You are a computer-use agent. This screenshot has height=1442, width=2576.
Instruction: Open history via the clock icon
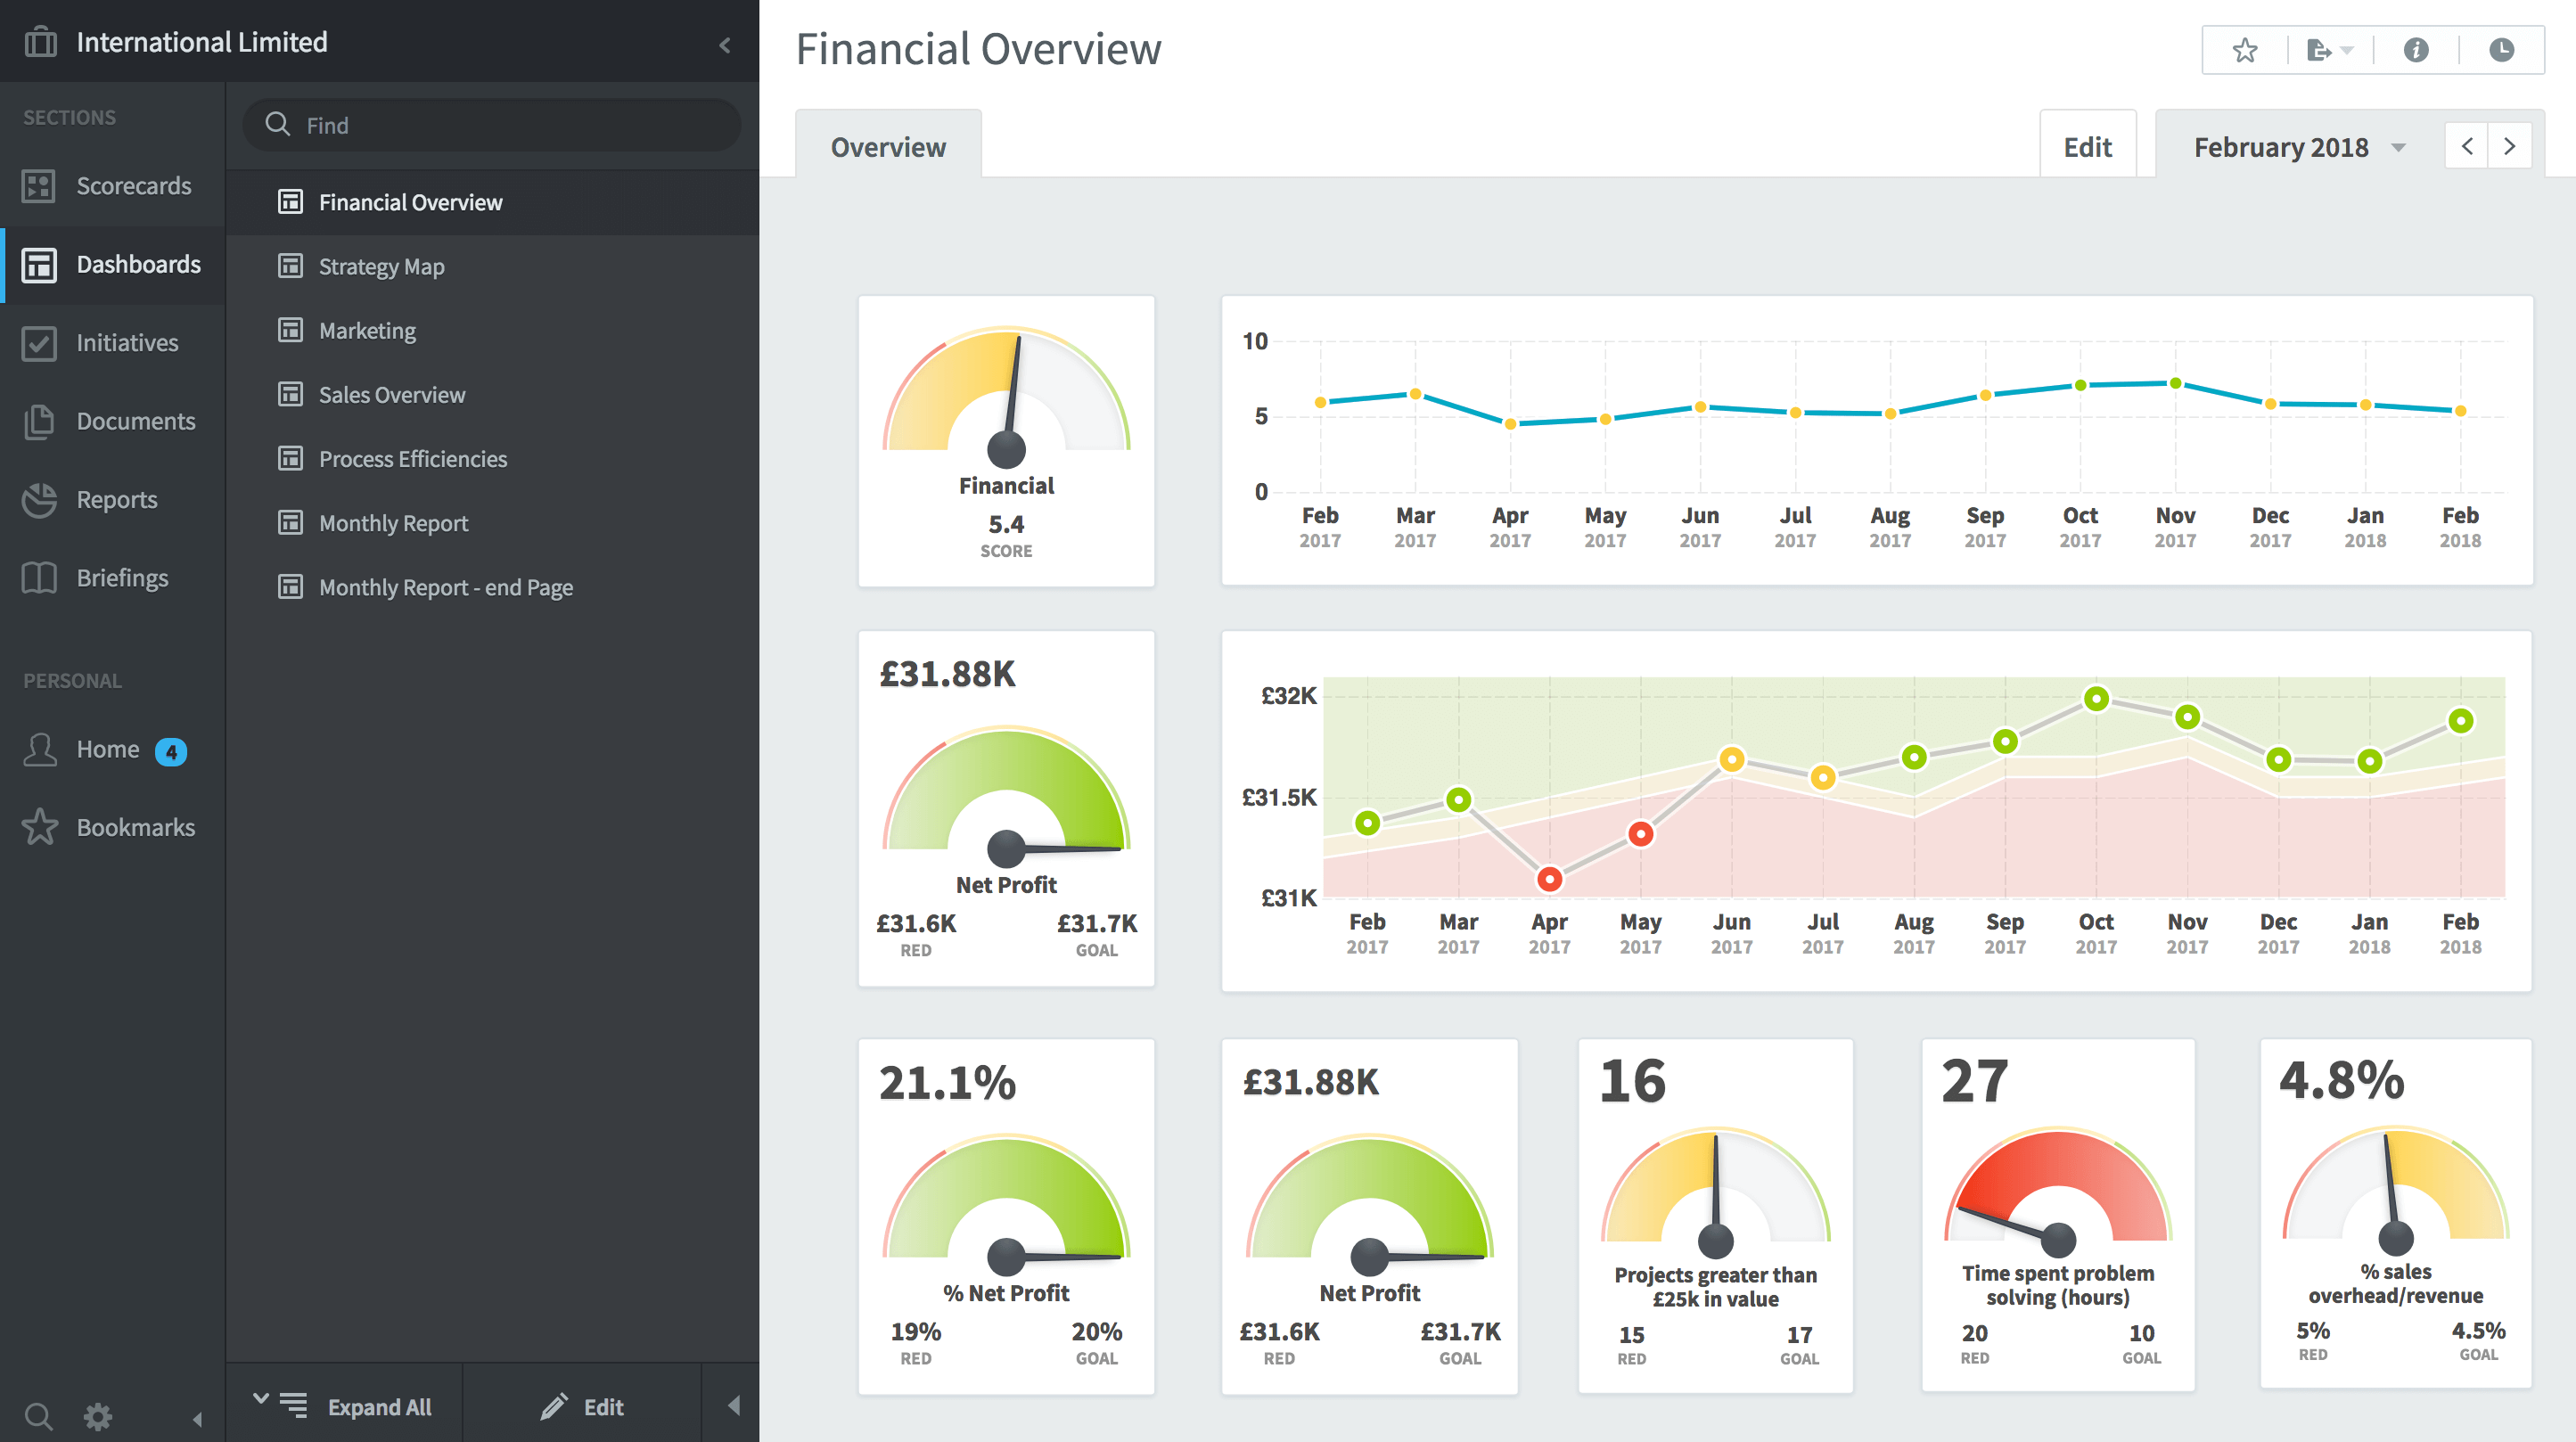click(x=2501, y=50)
